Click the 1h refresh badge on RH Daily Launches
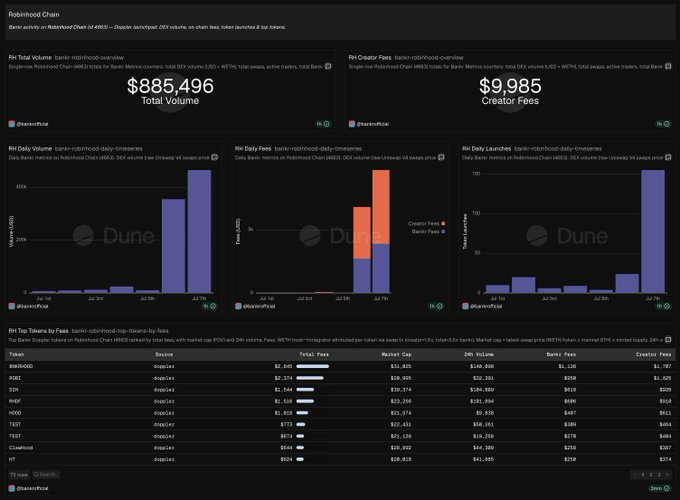Screen dimensions: 680x500 point(663,306)
